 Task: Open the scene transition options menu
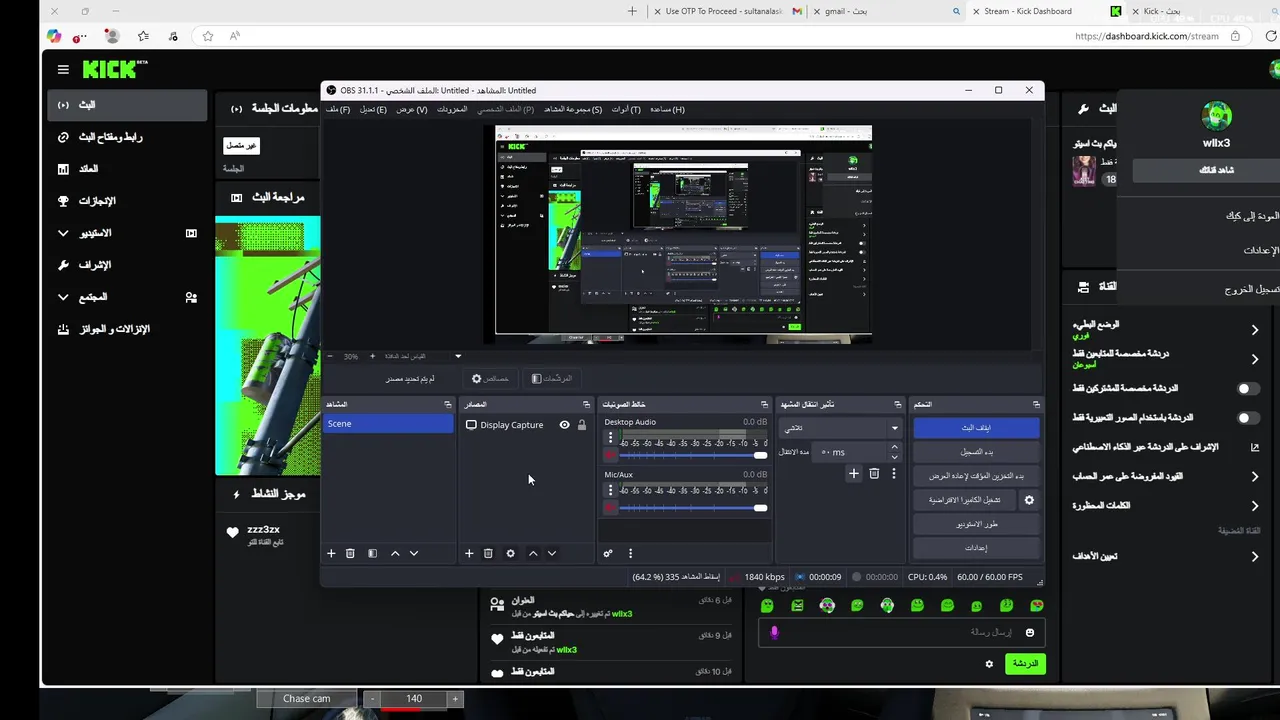(x=894, y=473)
